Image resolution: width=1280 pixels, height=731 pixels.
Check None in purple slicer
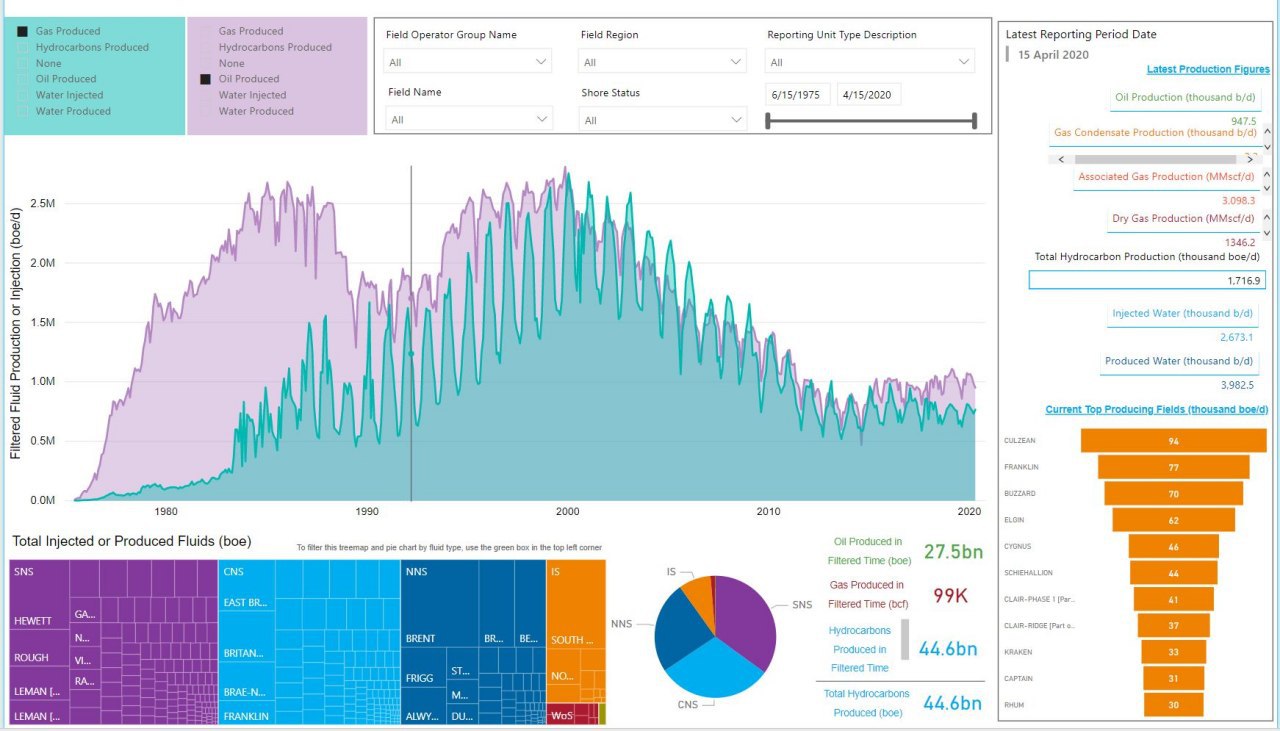pos(206,63)
